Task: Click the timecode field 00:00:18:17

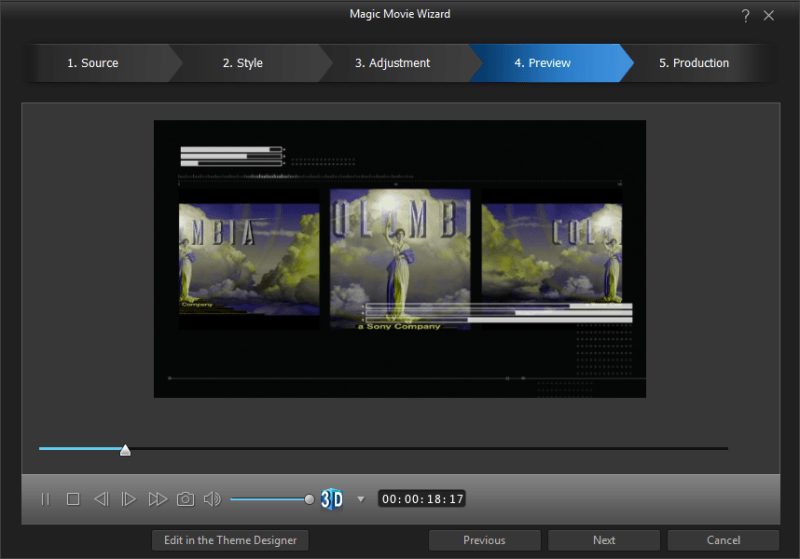Action: click(422, 499)
